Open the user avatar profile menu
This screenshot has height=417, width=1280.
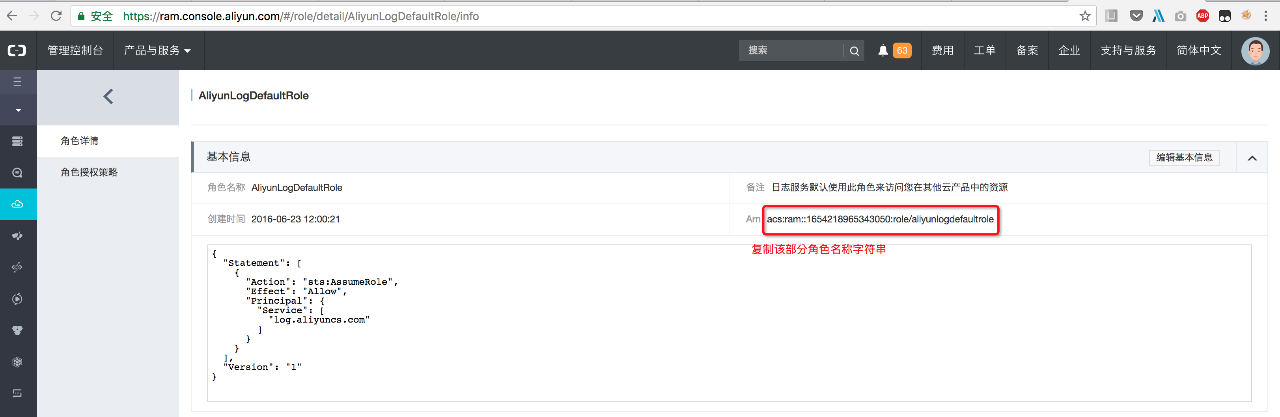point(1255,51)
